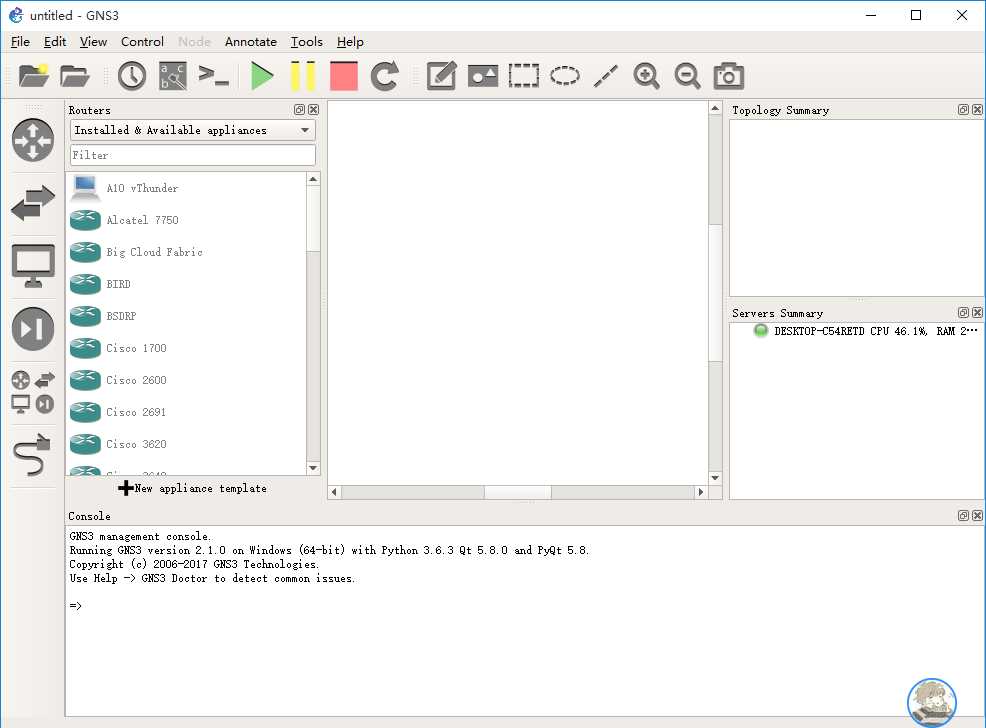Click canvas horizontal scroll left arrow
986x728 pixels.
click(335, 492)
